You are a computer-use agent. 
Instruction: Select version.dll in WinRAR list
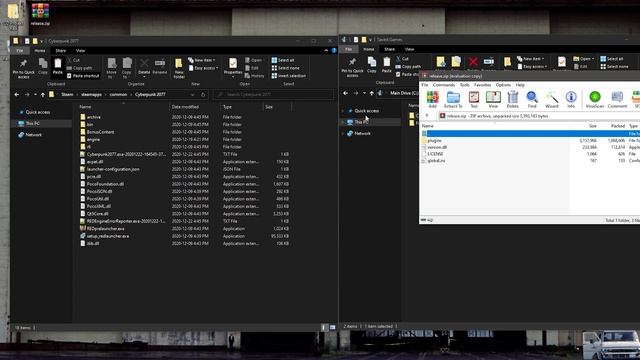437,147
